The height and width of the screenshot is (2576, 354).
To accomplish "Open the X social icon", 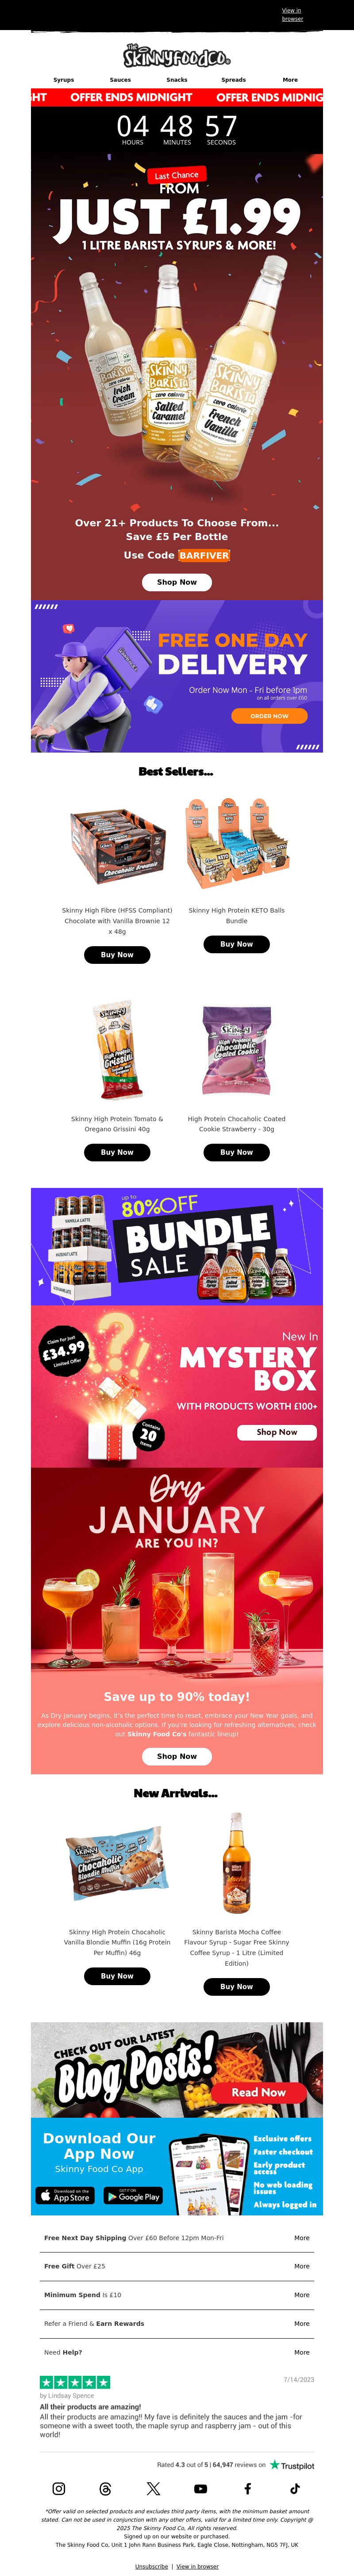I will click(x=153, y=2488).
